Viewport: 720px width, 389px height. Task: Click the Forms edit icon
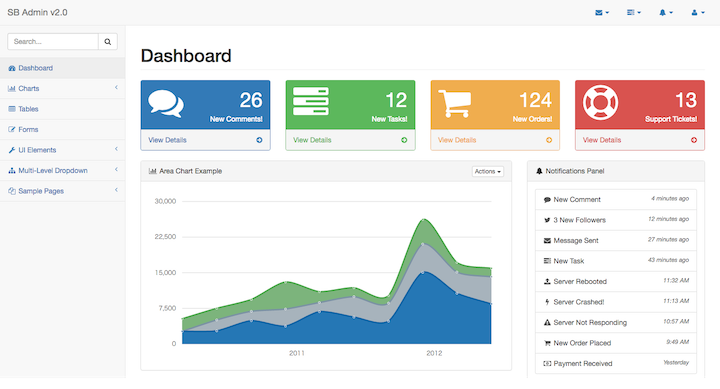click(12, 130)
